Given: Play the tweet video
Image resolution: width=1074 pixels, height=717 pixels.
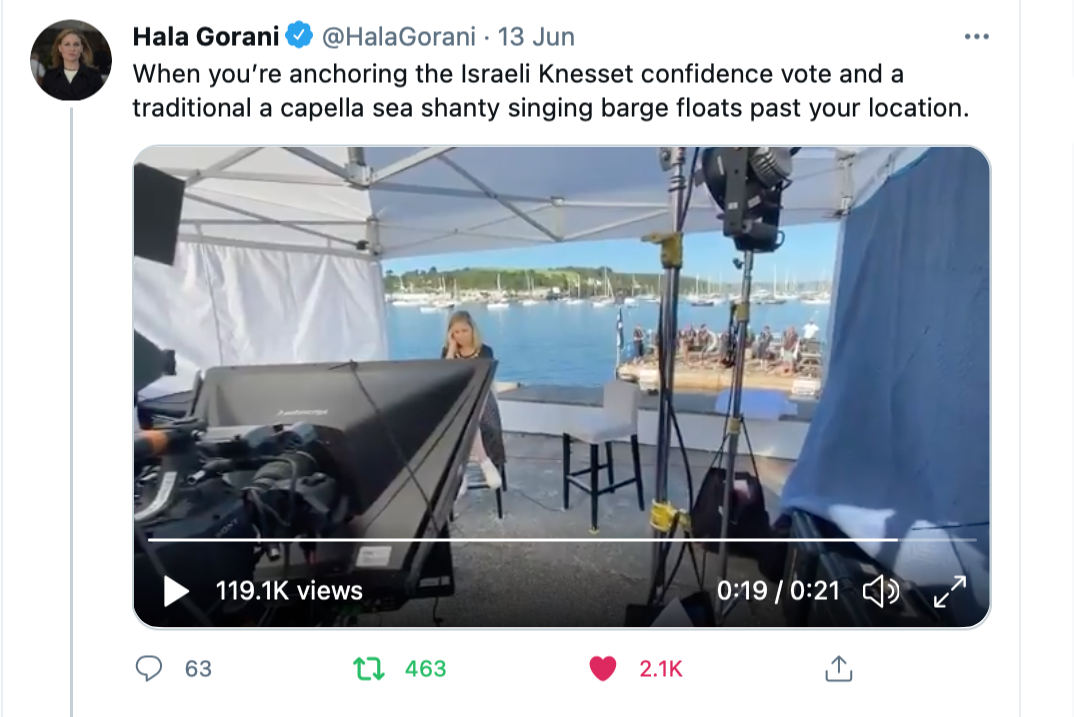Looking at the screenshot, I should pyautogui.click(x=176, y=591).
